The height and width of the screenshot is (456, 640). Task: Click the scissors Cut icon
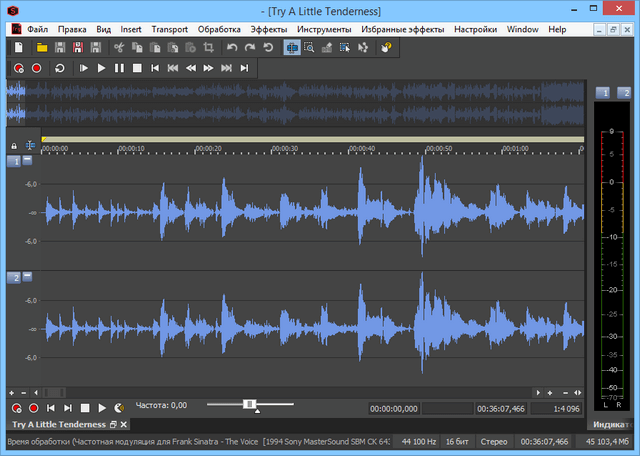coord(118,47)
